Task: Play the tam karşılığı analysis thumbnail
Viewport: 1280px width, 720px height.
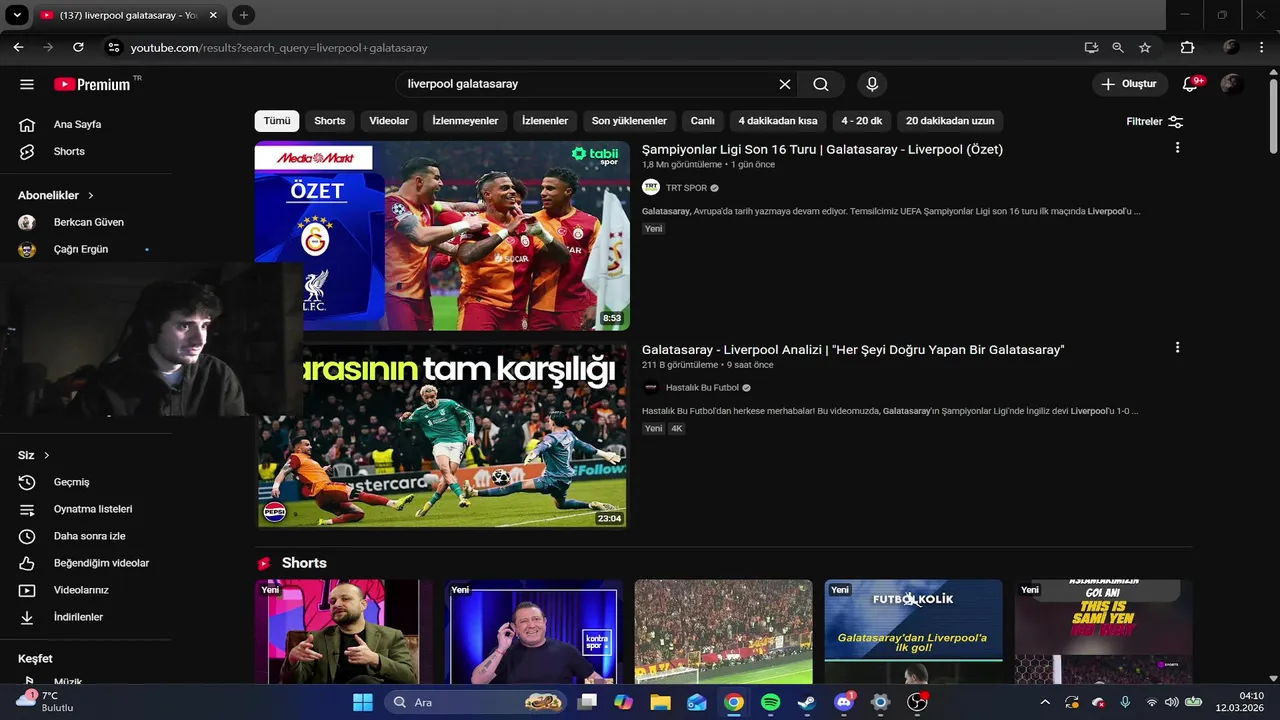Action: tap(442, 436)
